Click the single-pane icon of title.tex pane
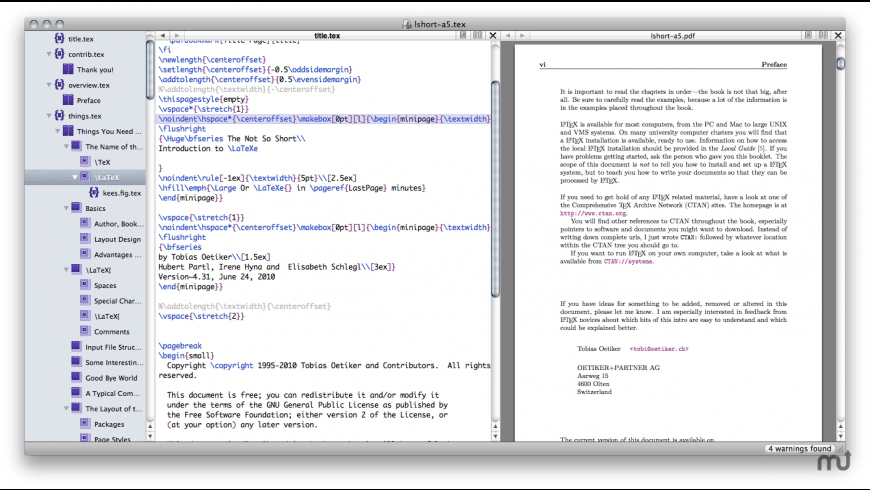Screen dimensions: 870x490 coord(463,35)
